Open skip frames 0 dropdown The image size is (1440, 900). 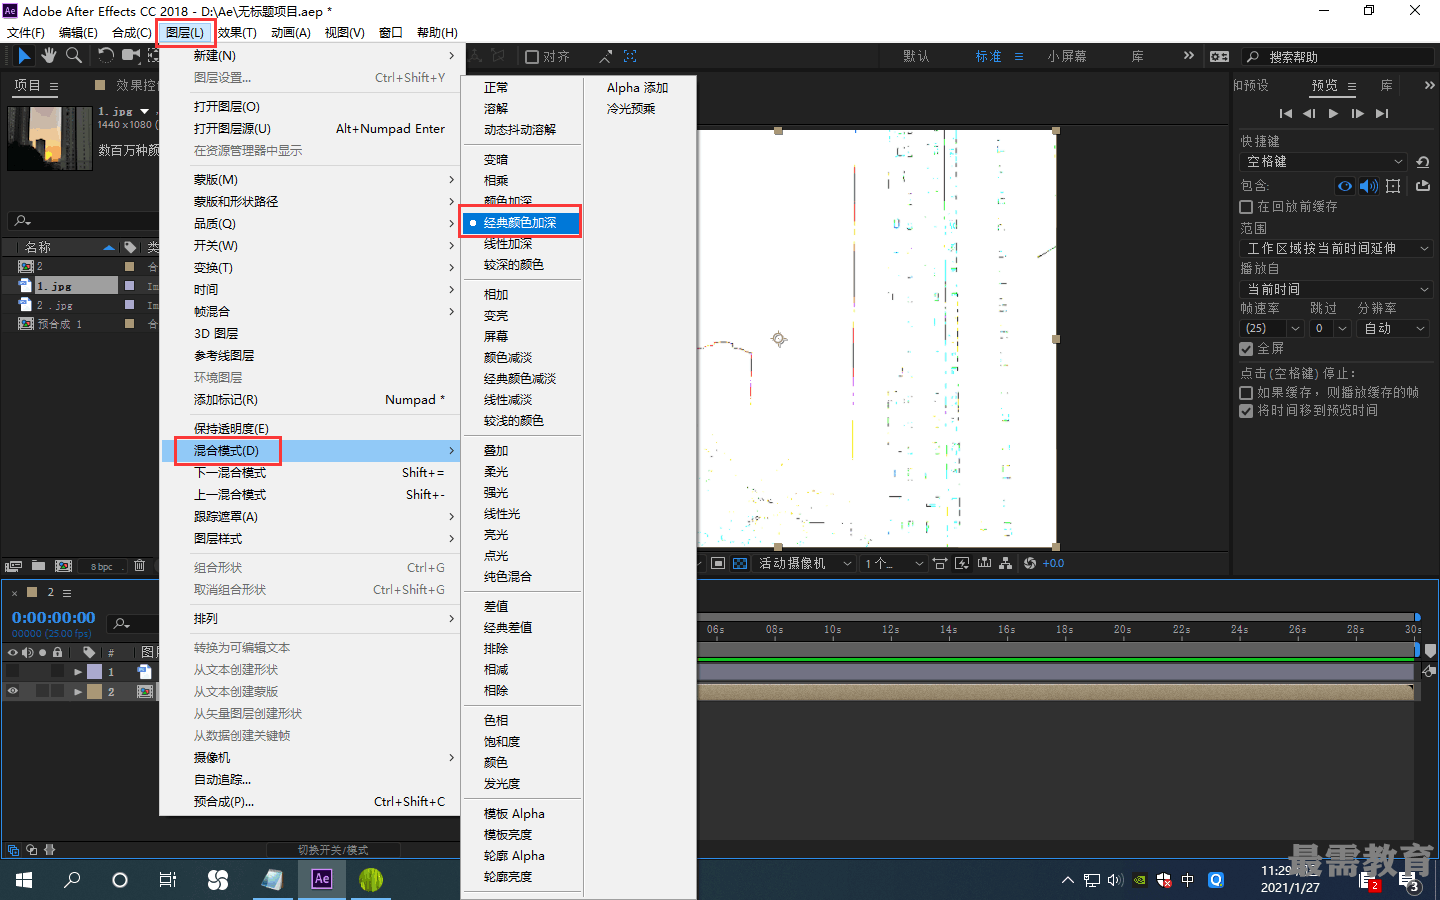1331,328
